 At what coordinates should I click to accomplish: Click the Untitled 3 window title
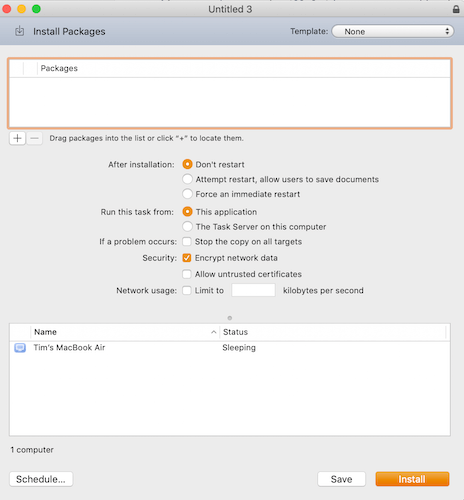click(230, 9)
